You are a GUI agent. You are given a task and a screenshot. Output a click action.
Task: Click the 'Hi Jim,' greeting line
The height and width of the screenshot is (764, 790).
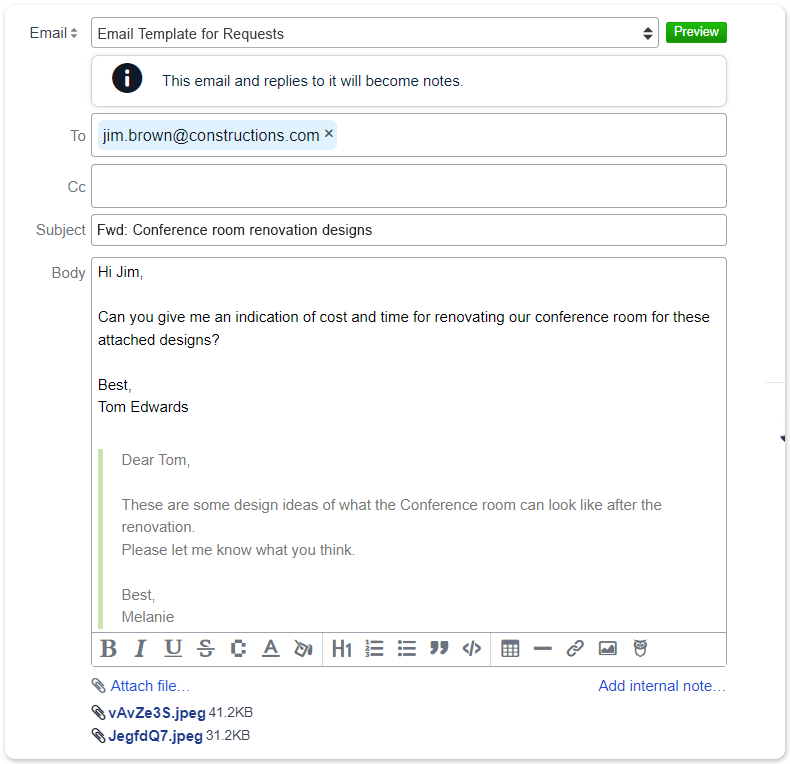coord(120,272)
